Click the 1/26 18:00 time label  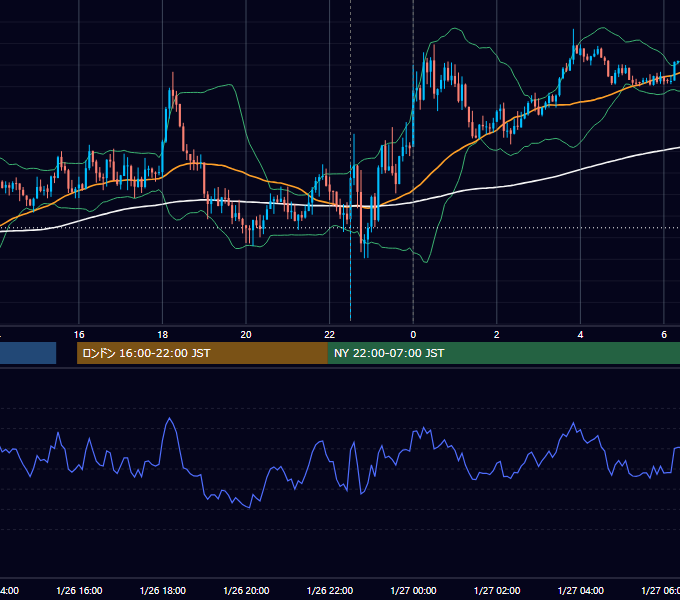(x=163, y=590)
